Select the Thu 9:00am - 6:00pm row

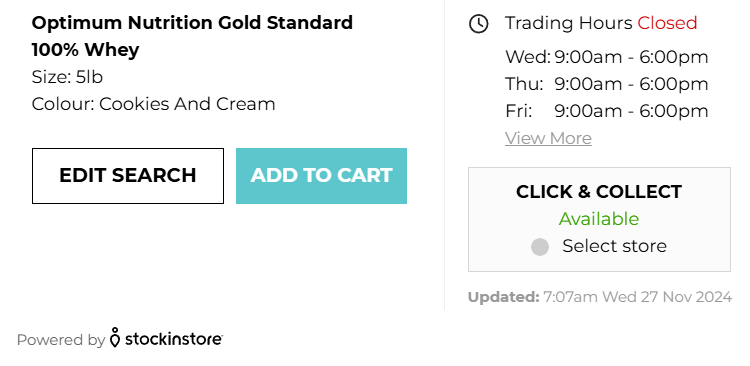(607, 84)
